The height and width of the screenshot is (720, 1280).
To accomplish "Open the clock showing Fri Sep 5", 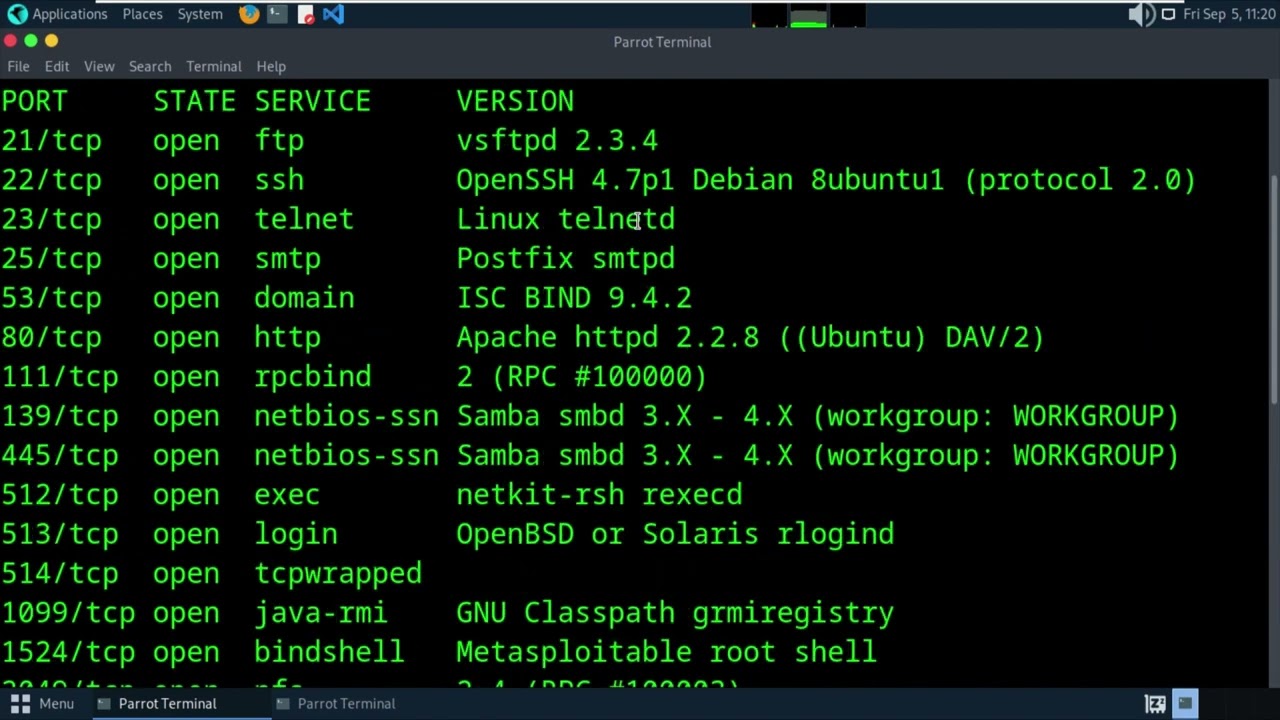I will coord(1229,14).
